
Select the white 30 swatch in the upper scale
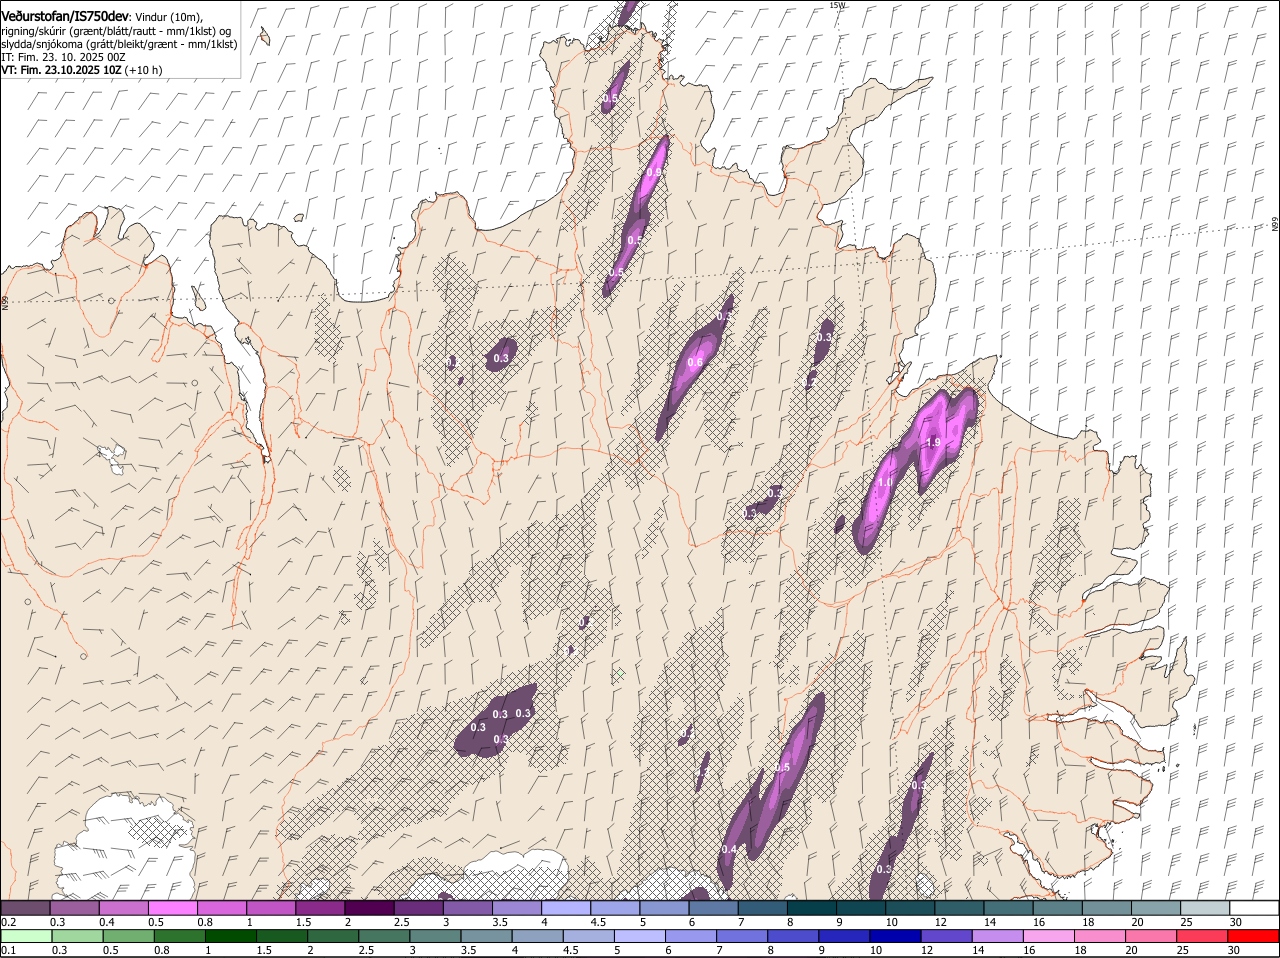coord(1252,907)
